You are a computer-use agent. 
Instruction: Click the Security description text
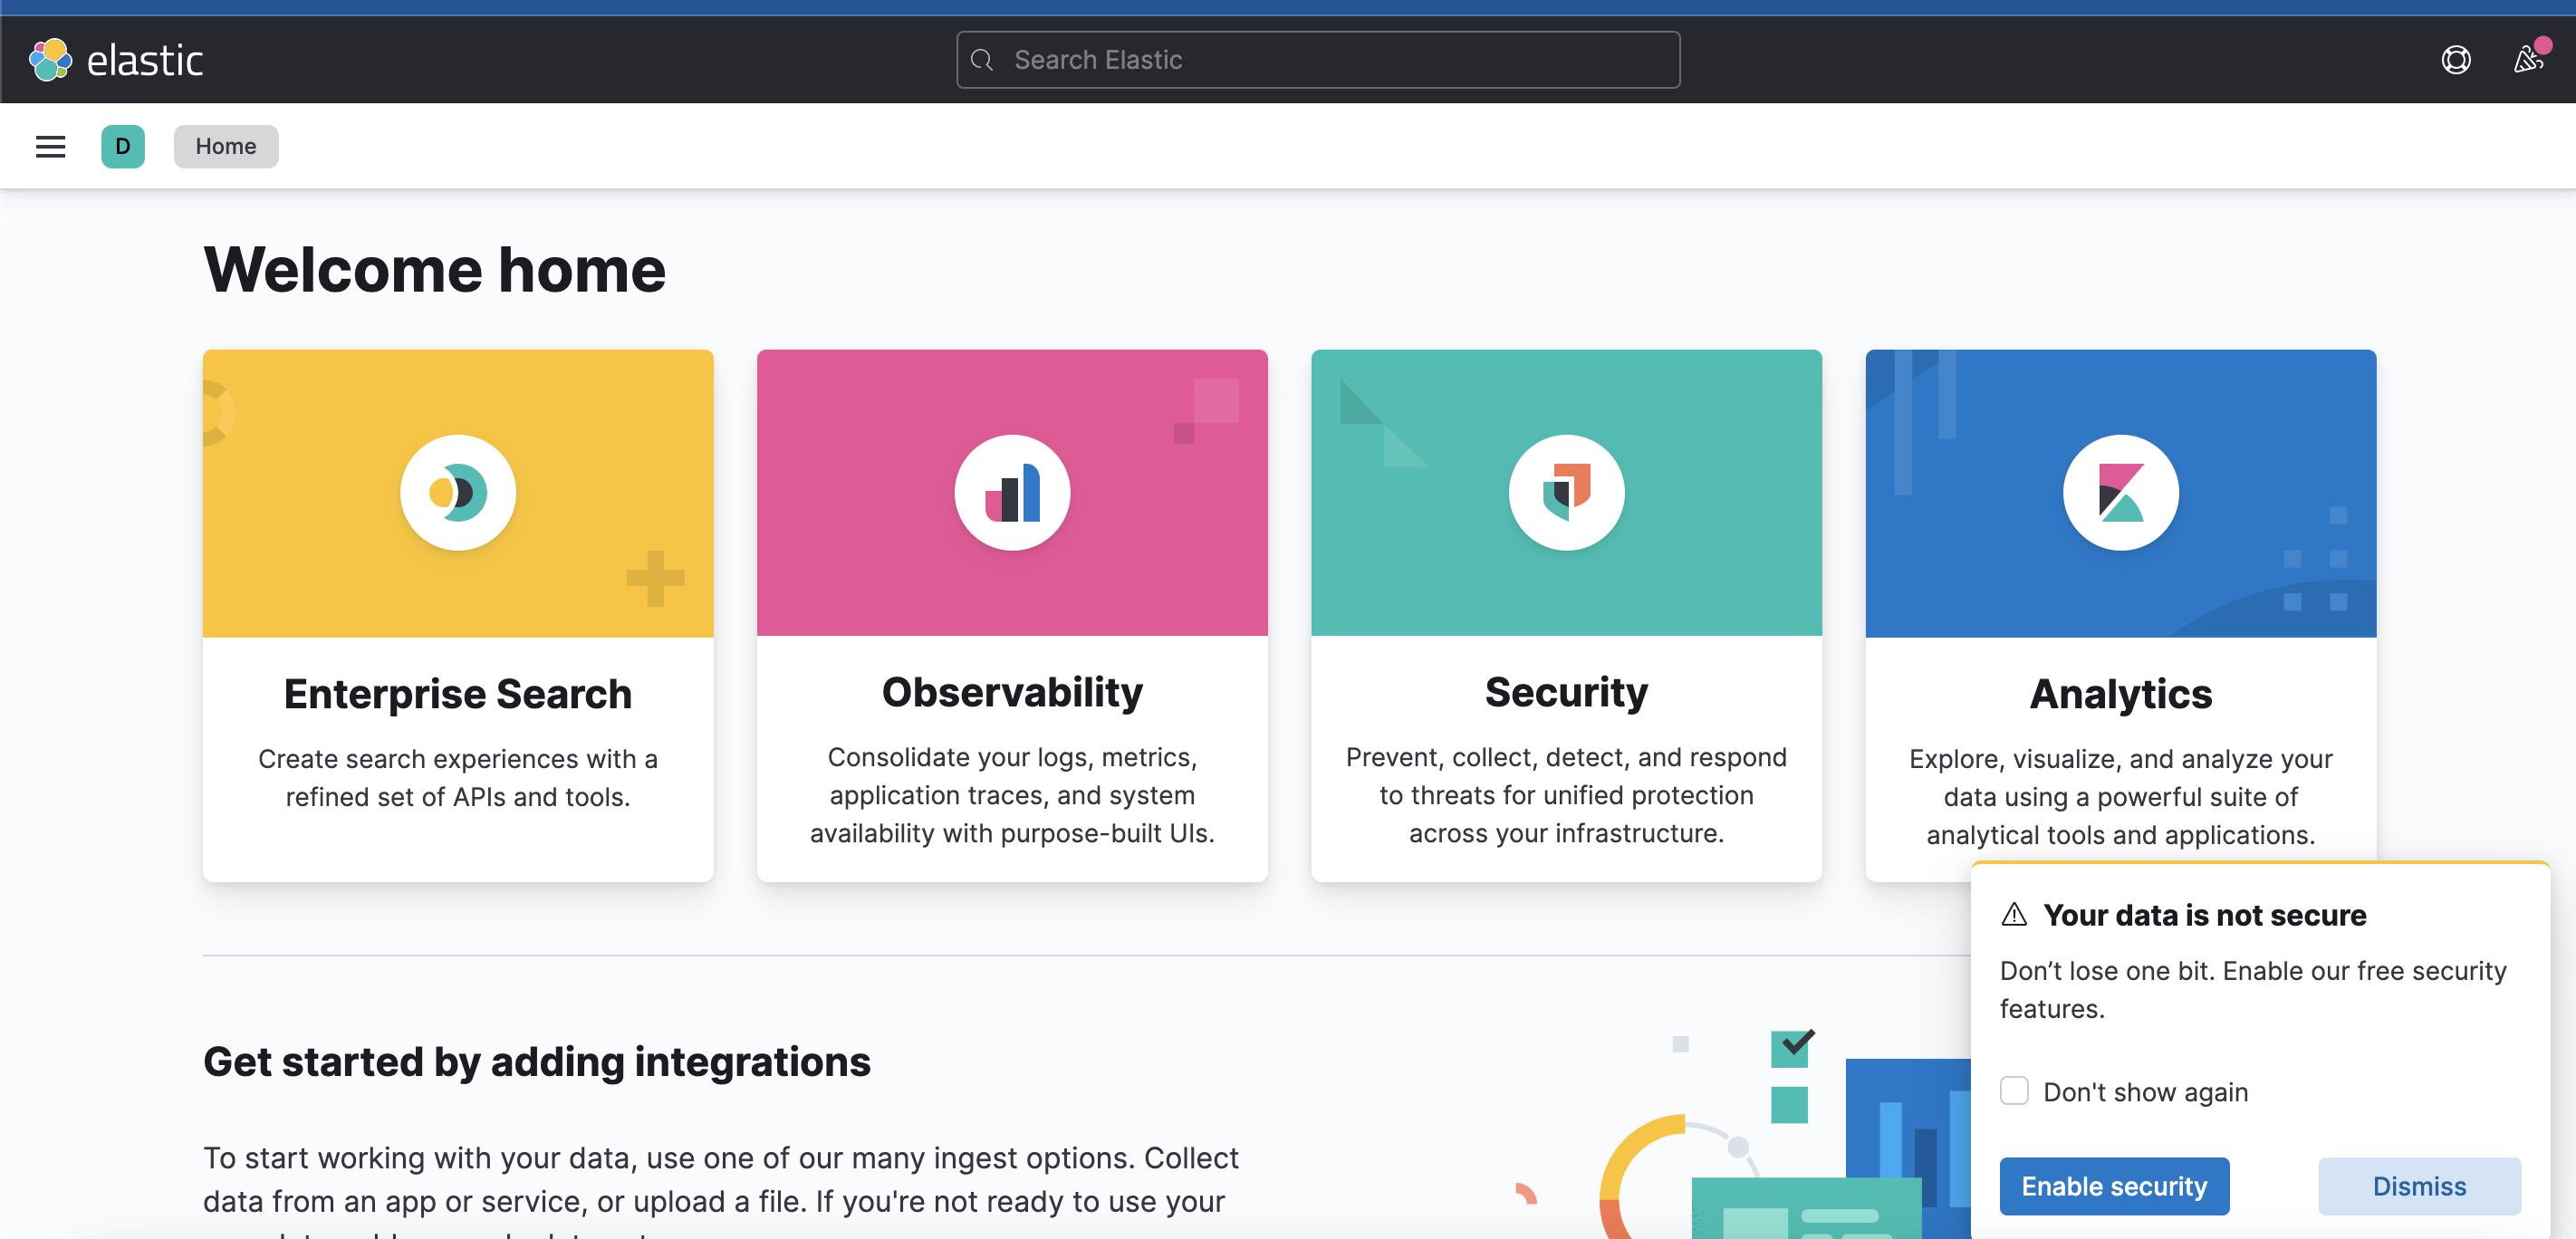click(1566, 795)
